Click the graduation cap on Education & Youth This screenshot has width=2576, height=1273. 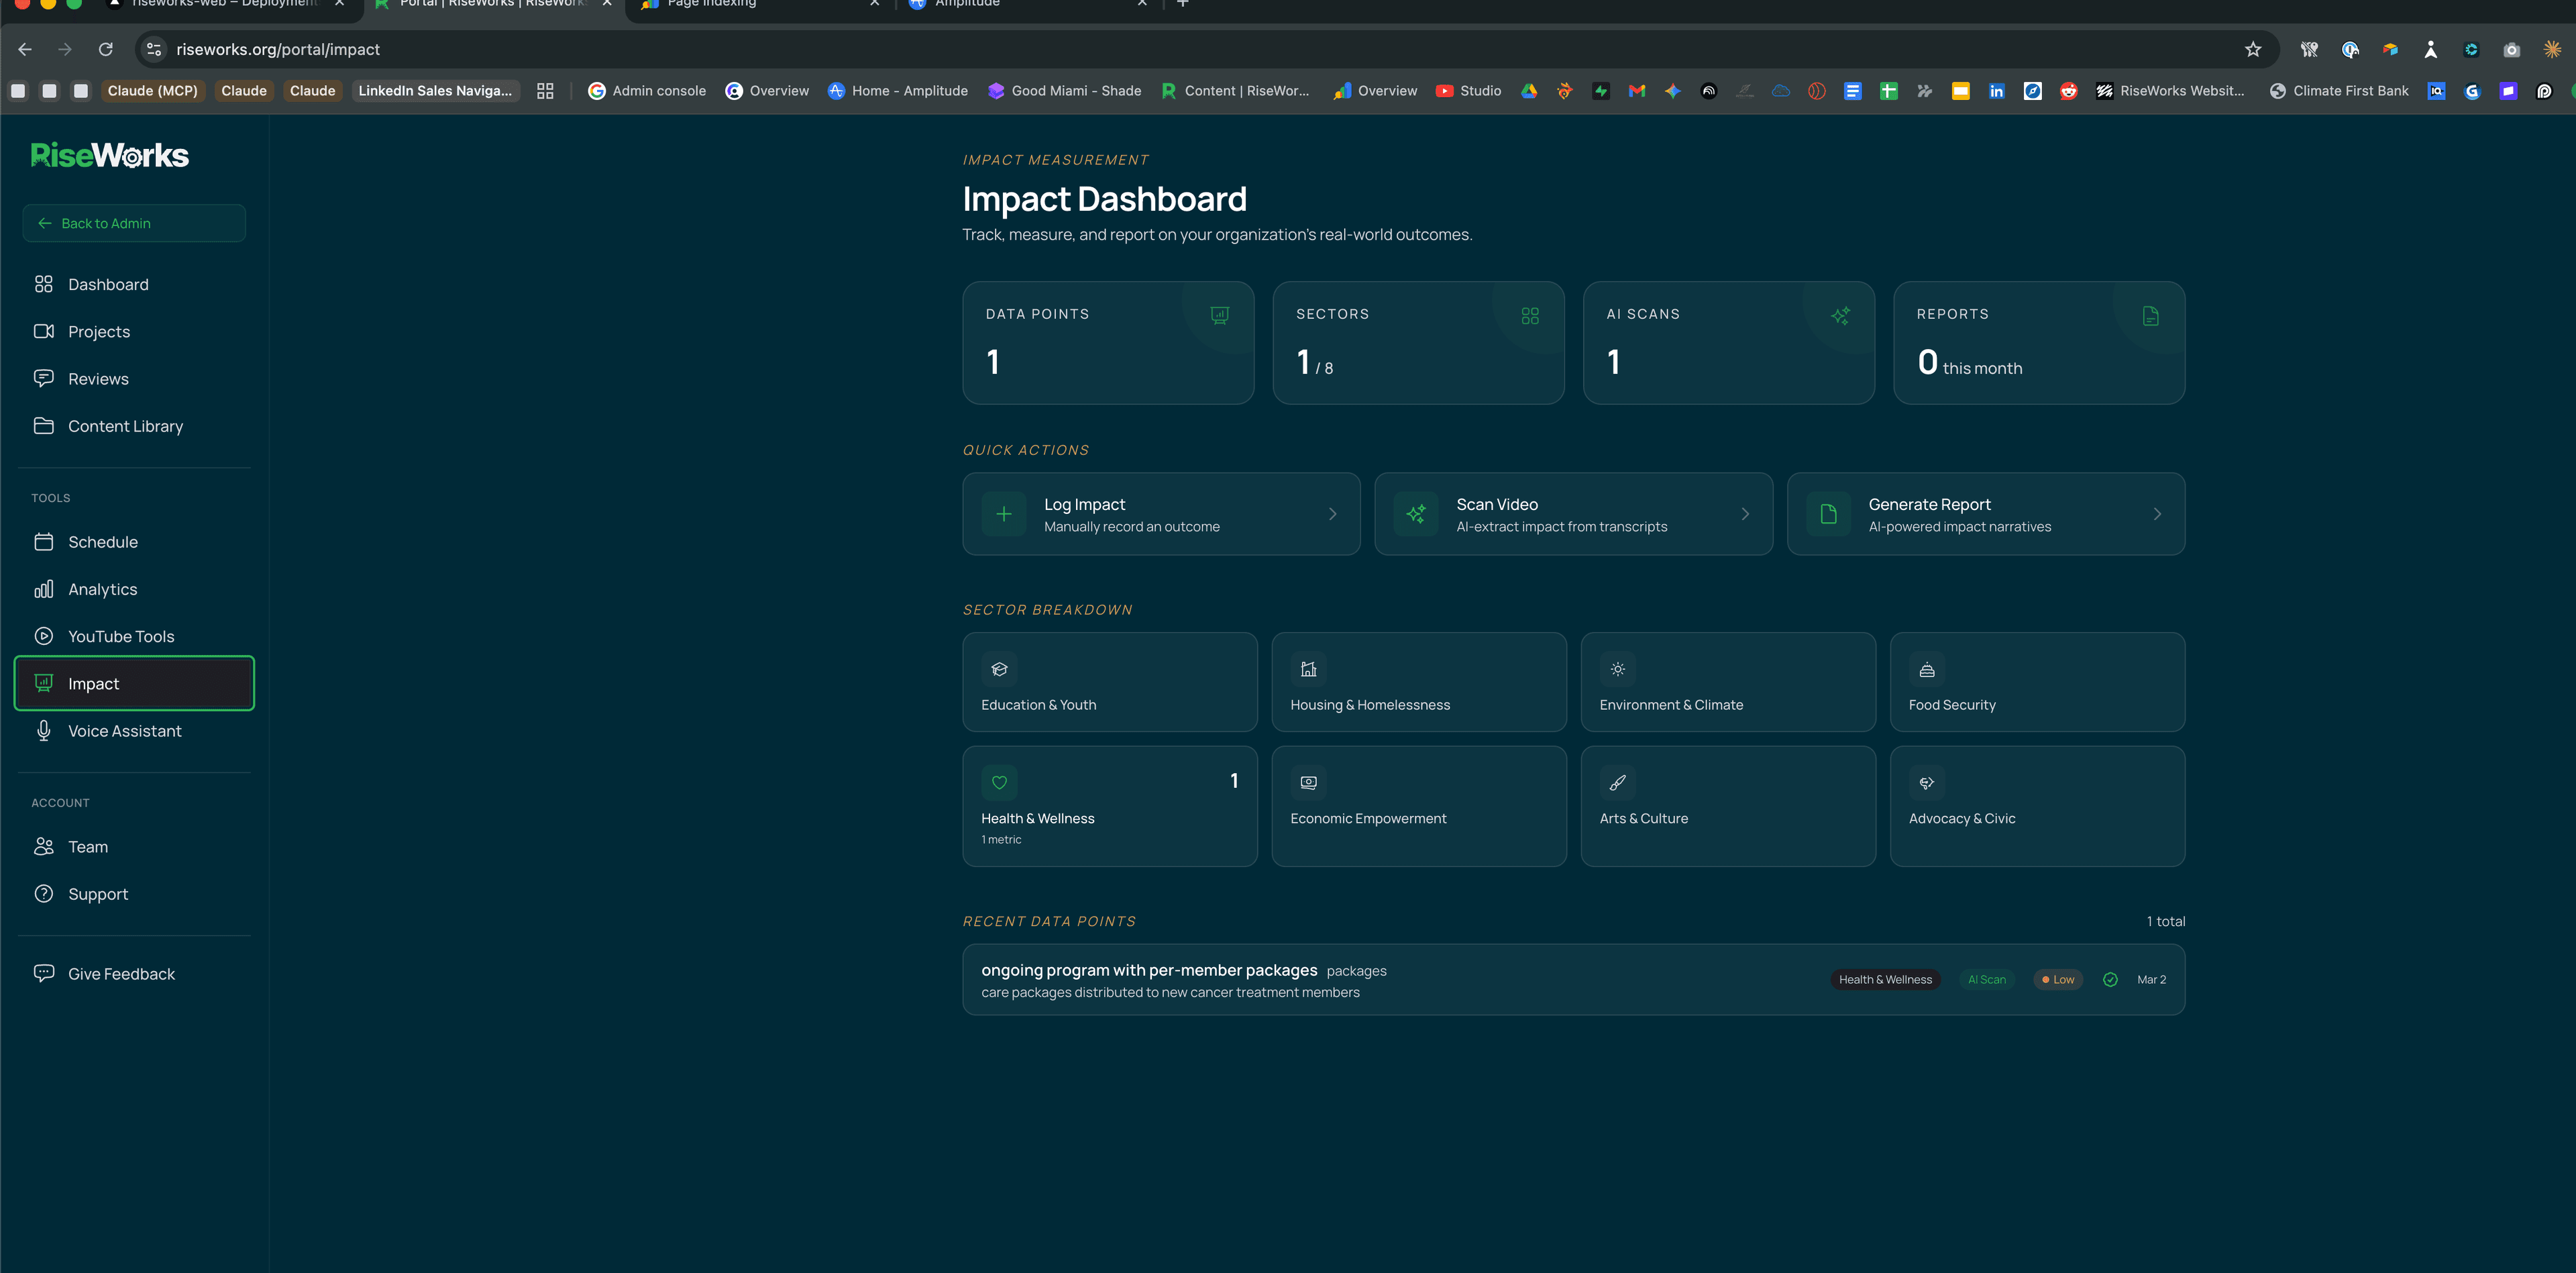(x=999, y=668)
